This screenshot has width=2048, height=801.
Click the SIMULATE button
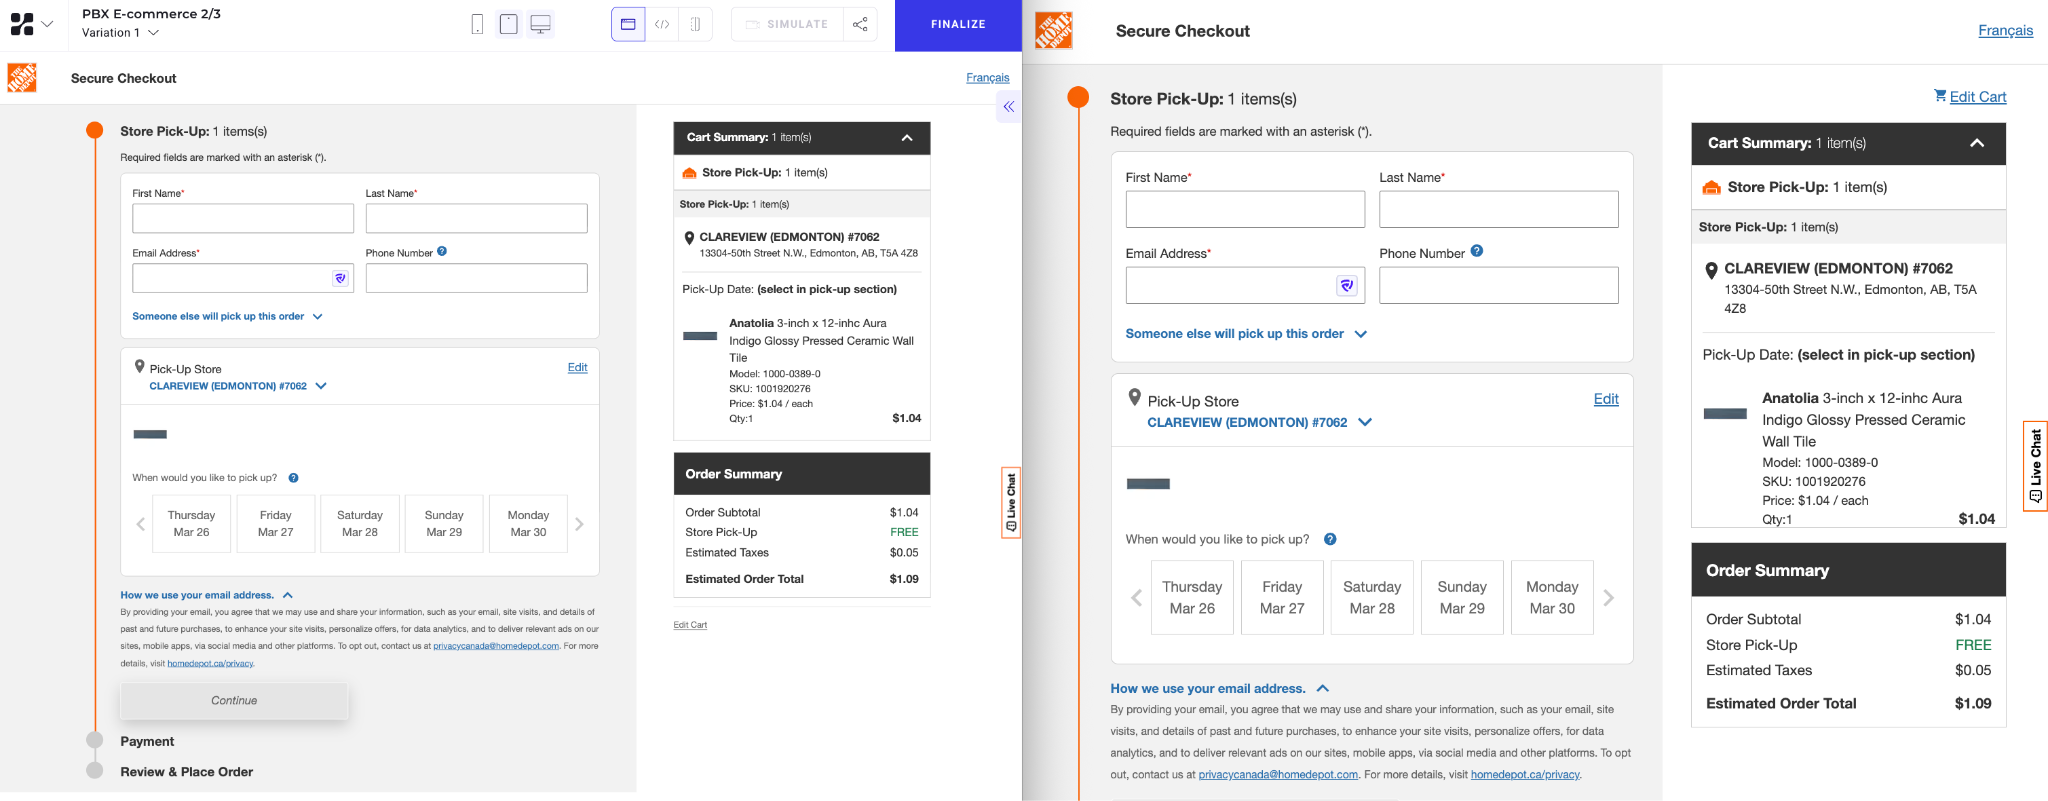(x=787, y=24)
